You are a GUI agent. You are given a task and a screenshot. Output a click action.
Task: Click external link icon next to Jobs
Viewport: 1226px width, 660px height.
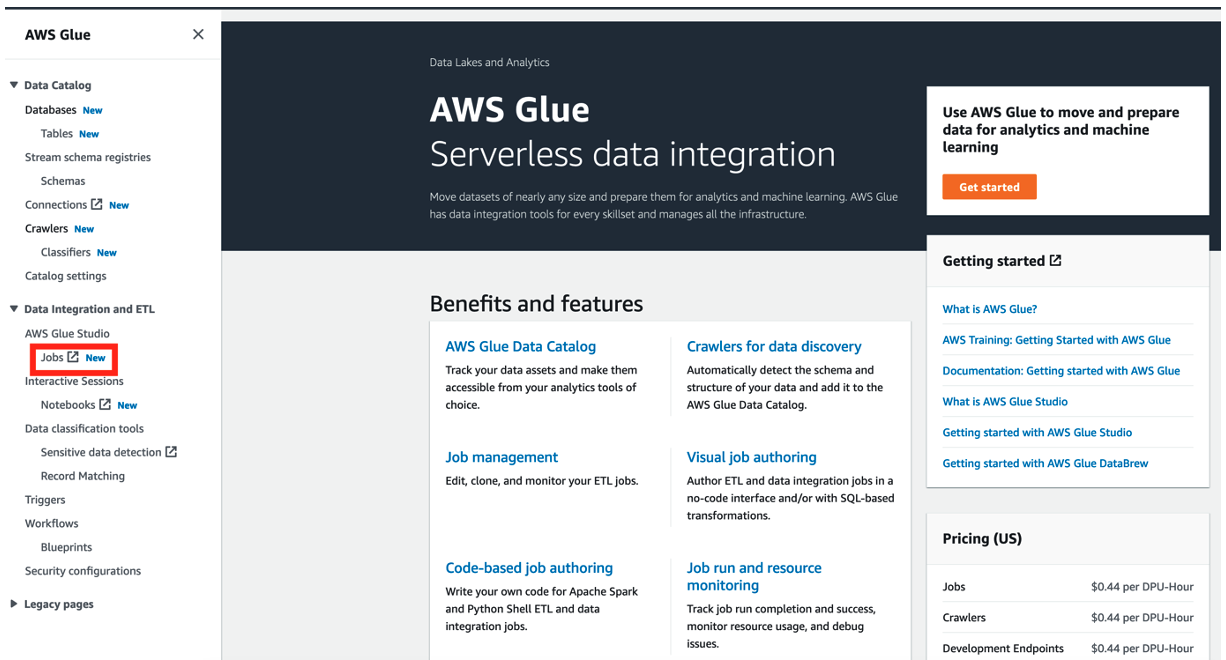pos(73,357)
